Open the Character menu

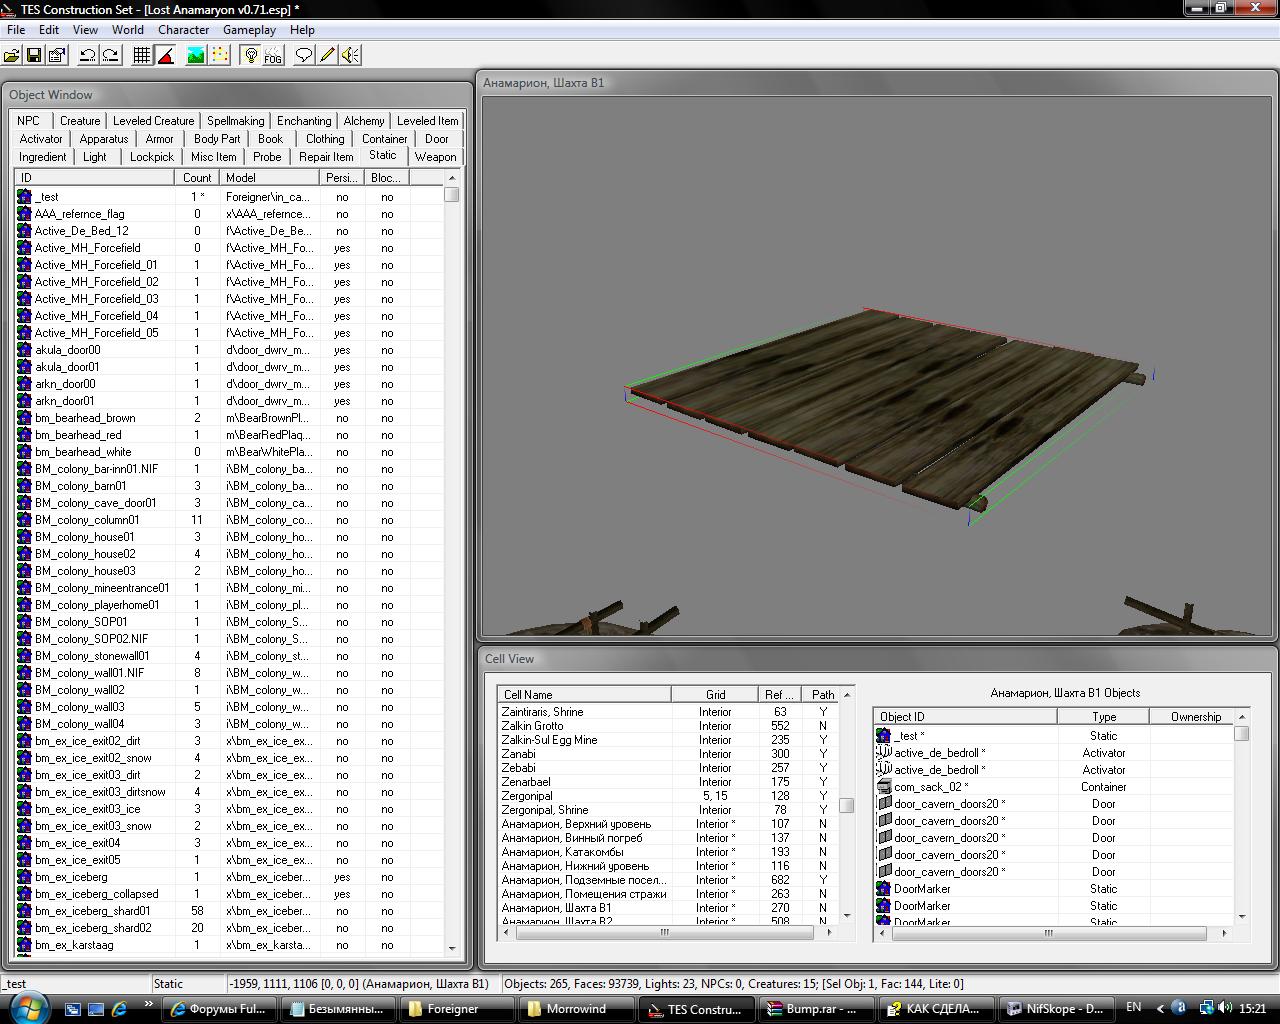(x=184, y=30)
